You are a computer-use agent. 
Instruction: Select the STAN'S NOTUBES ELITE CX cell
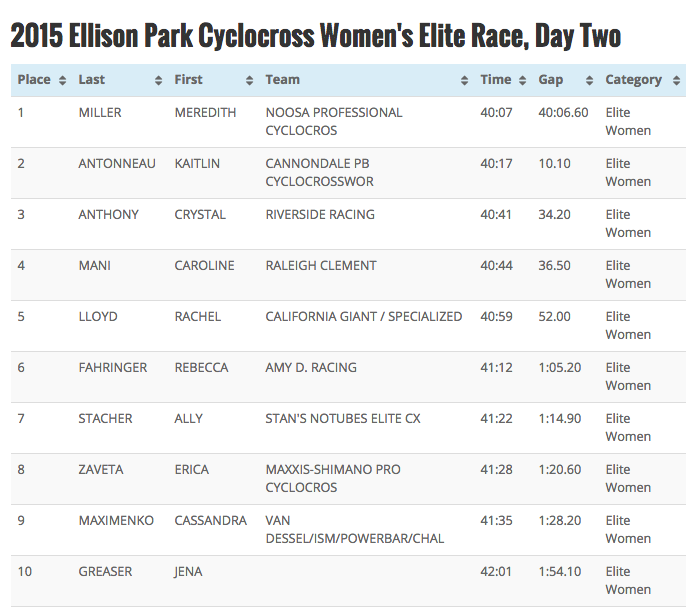tap(343, 419)
